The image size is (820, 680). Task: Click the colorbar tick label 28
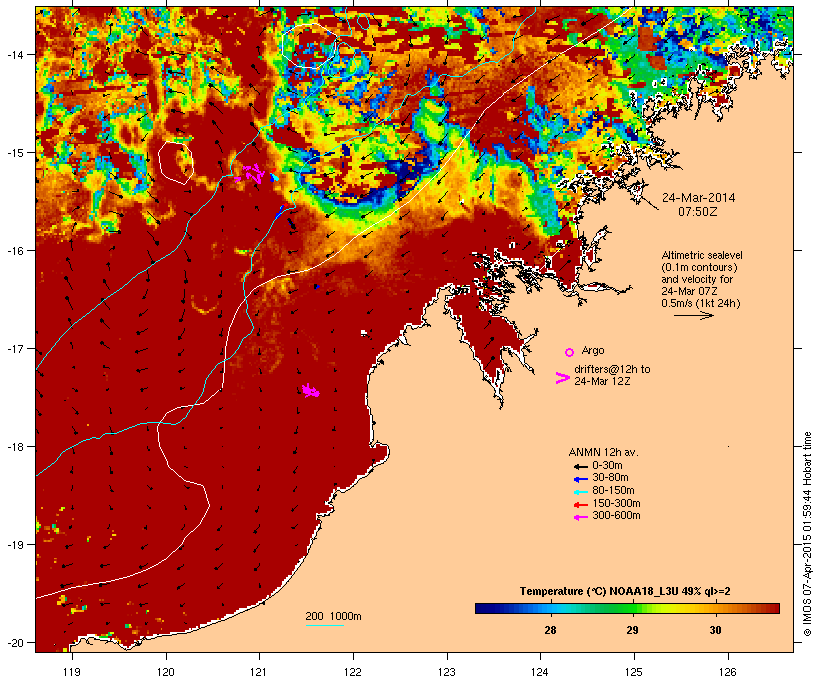550,630
